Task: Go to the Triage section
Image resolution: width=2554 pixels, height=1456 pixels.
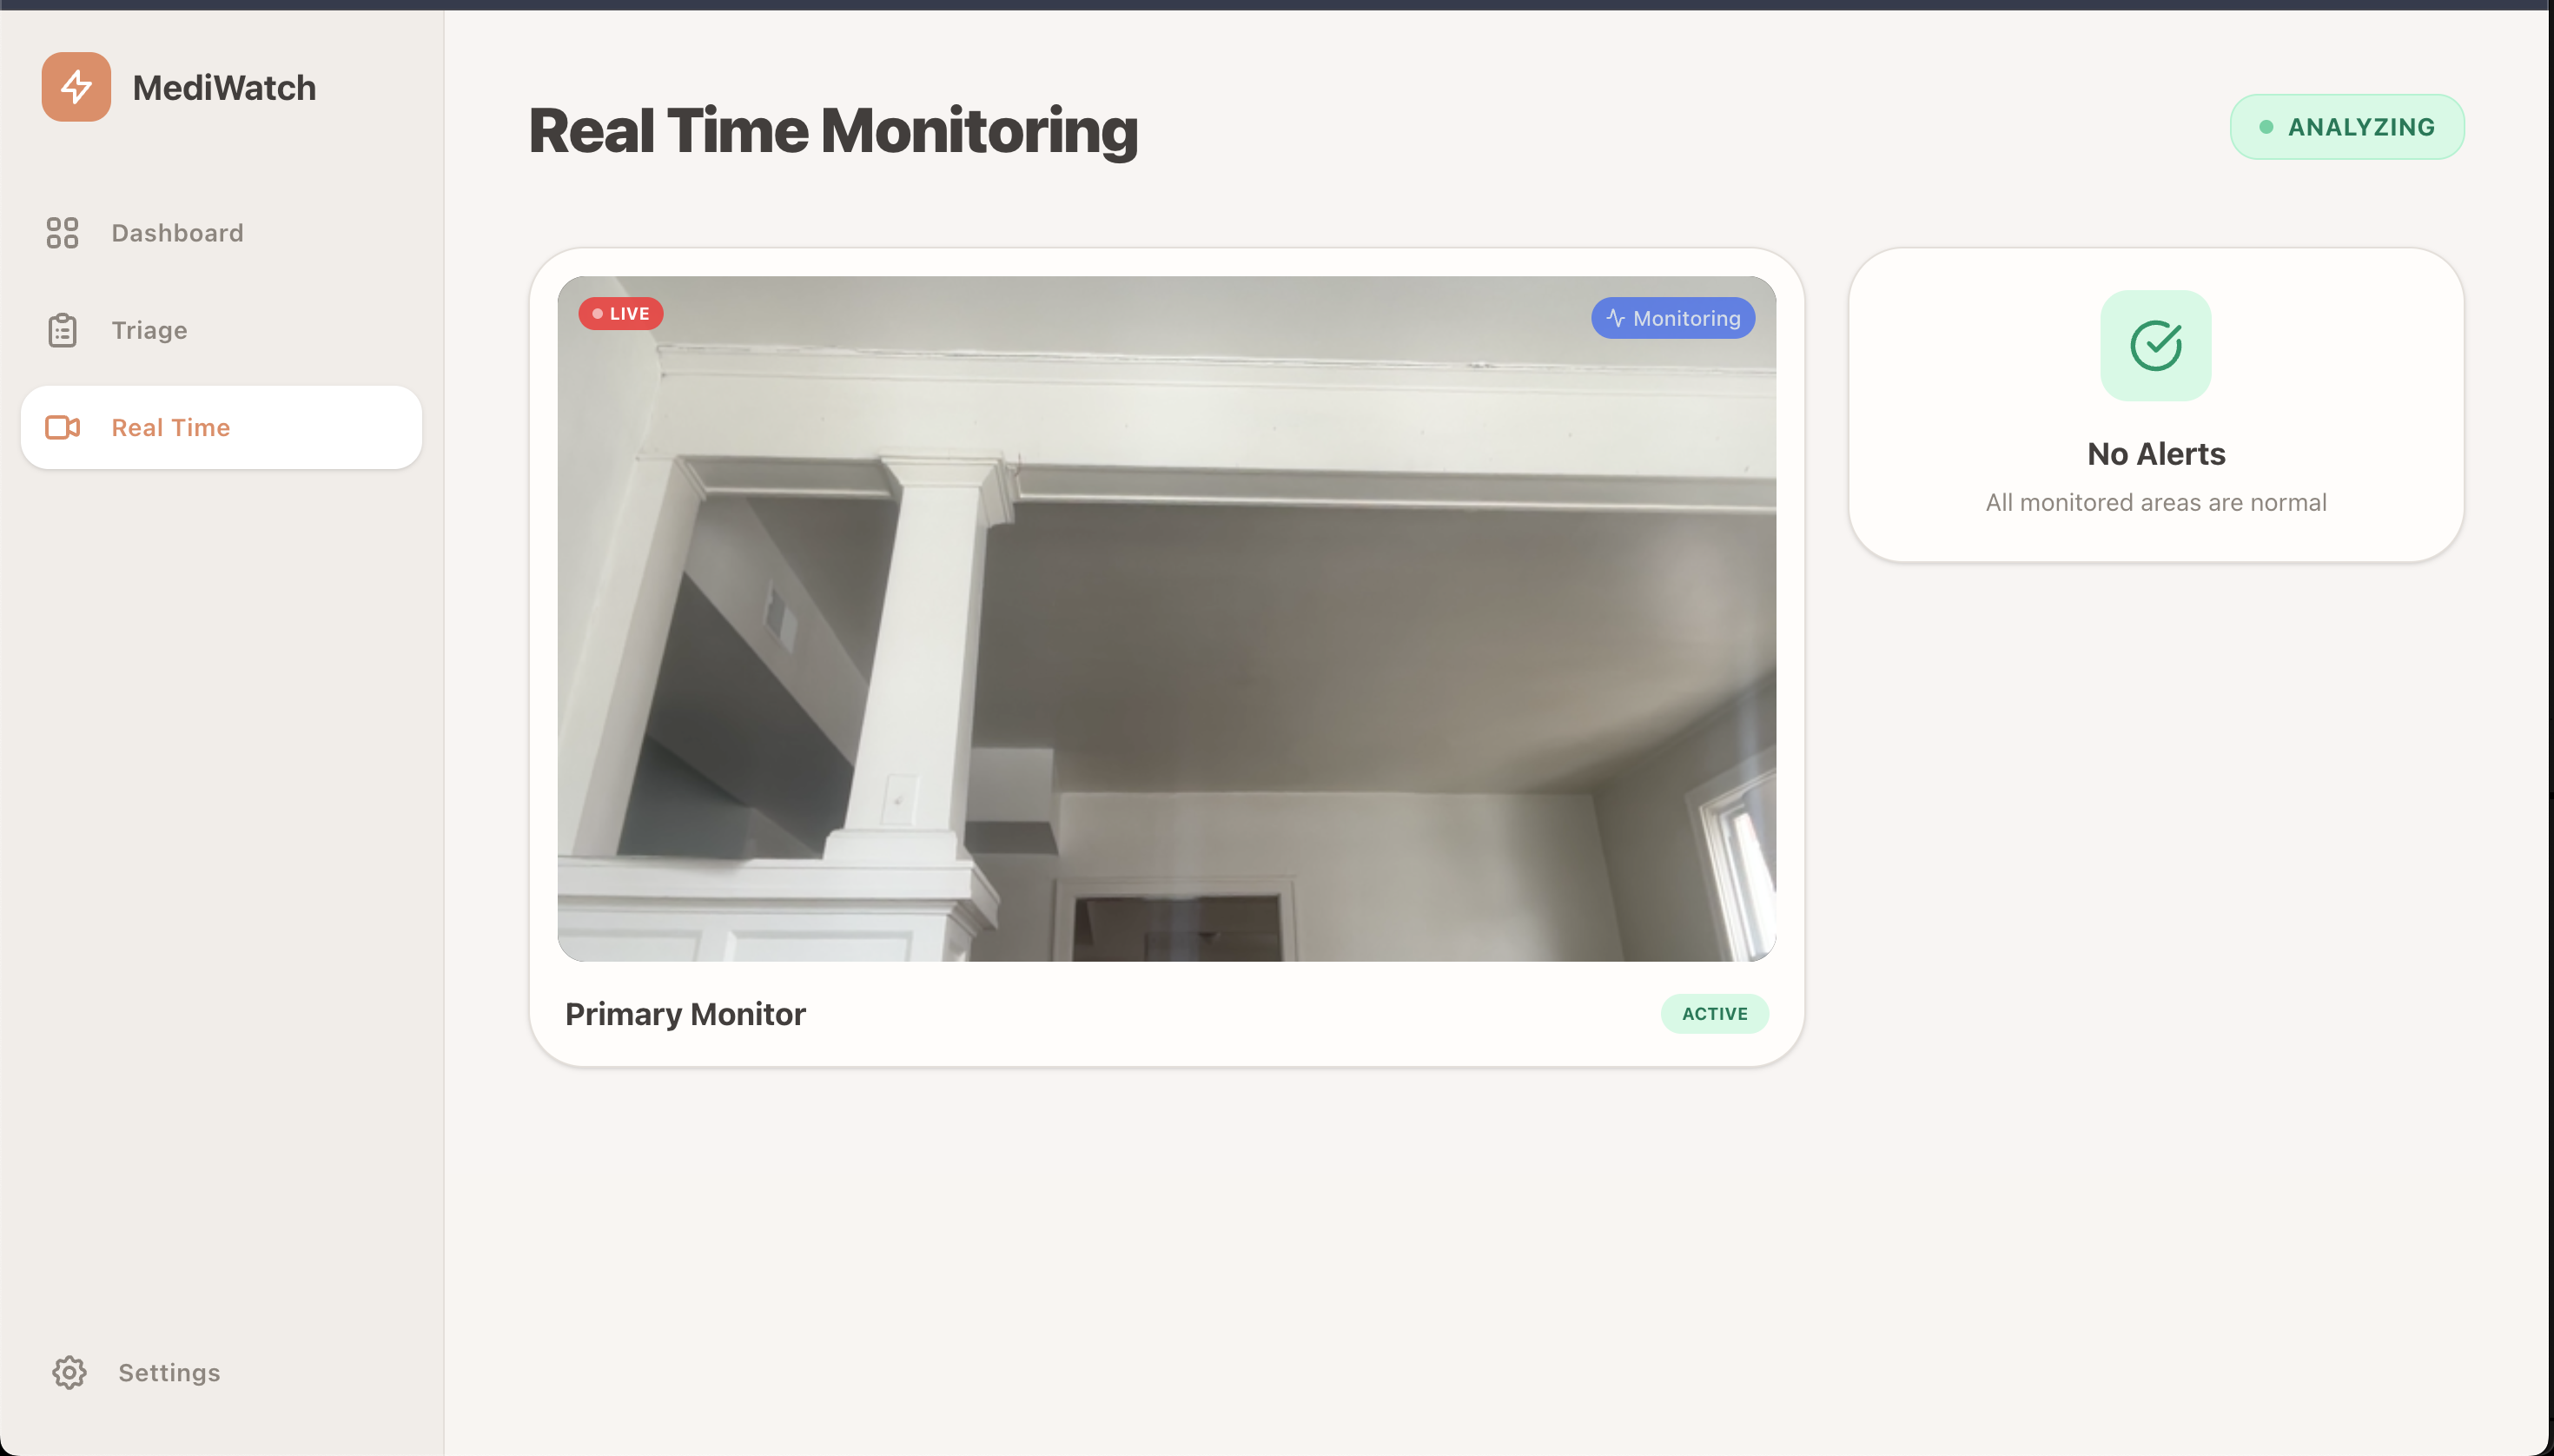Action: pyautogui.click(x=149, y=330)
